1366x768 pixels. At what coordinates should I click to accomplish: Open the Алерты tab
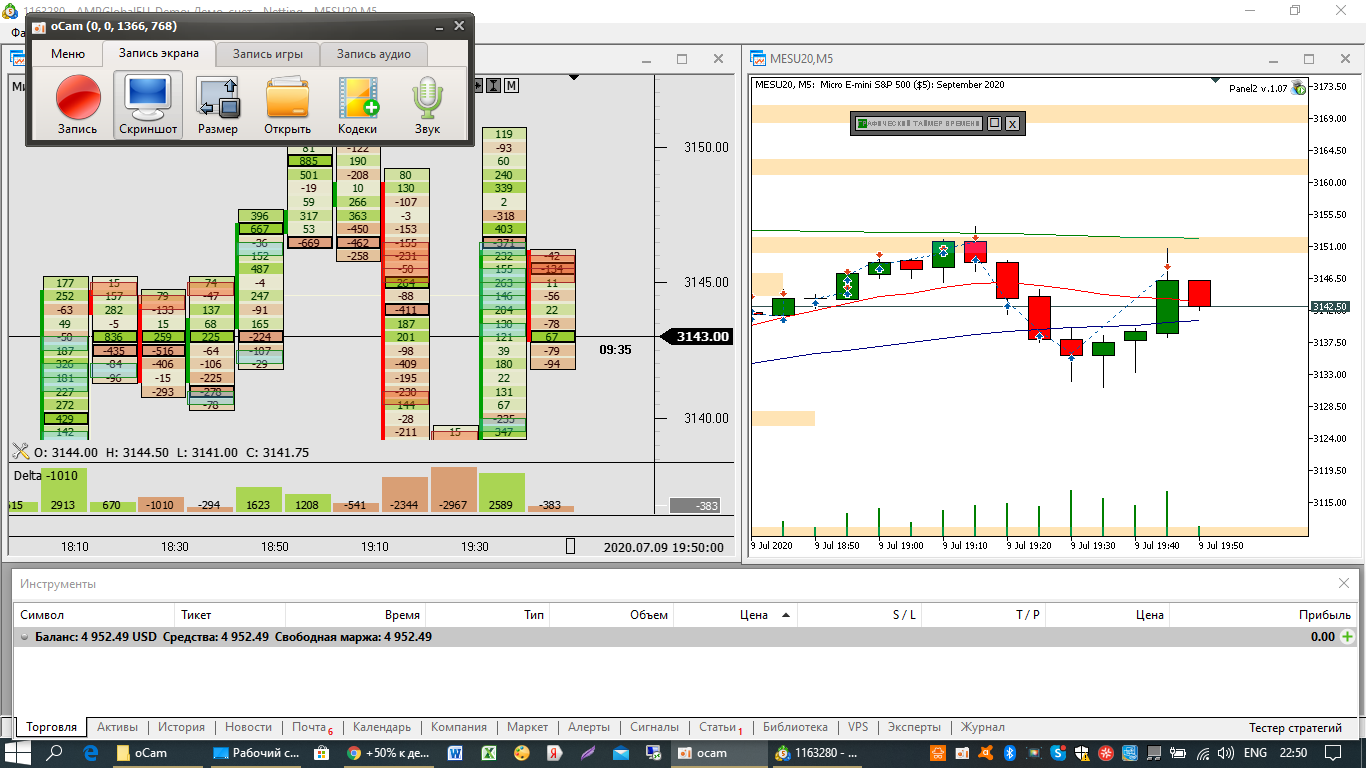point(589,727)
